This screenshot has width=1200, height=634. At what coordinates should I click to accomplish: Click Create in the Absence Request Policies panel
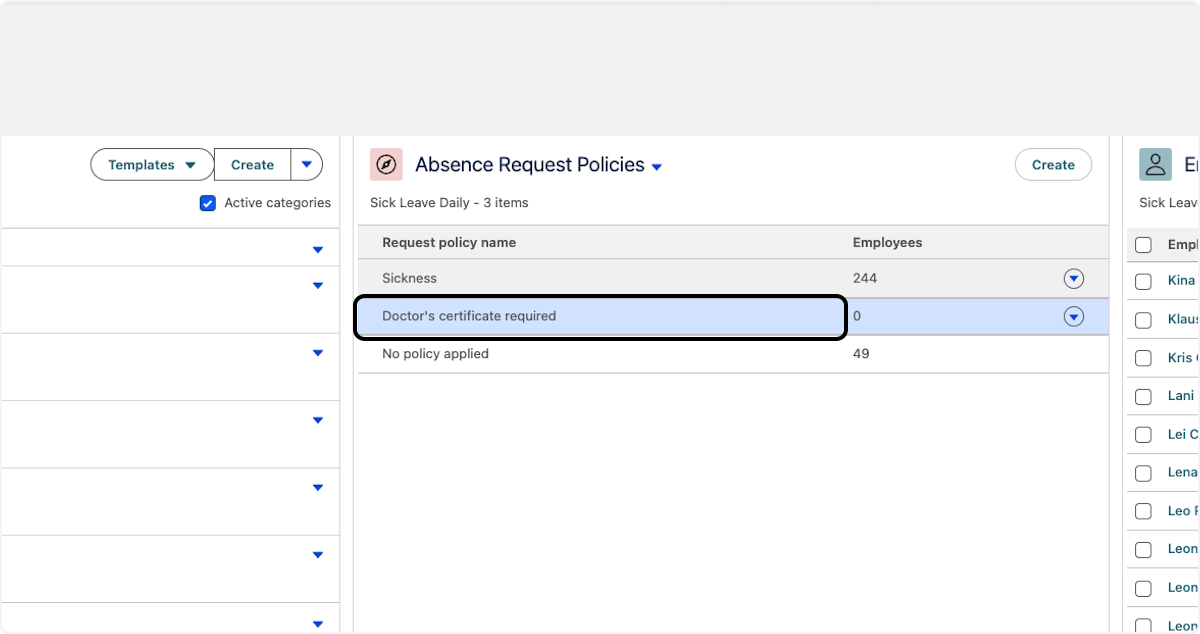tap(1053, 165)
